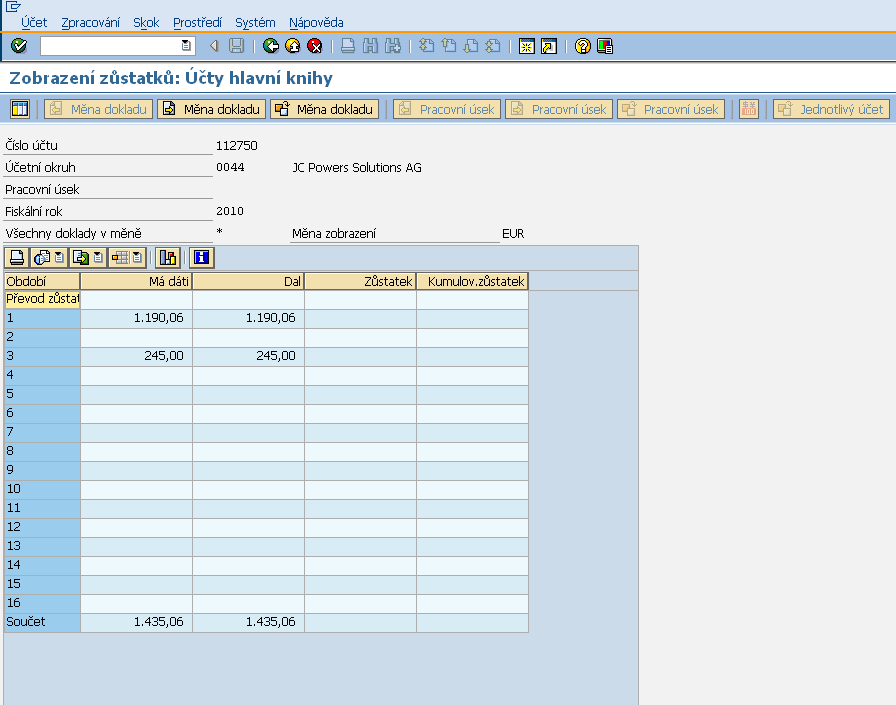Screen dimensions: 896x705
Task: Click the ALV export icon
Action: coord(81,258)
